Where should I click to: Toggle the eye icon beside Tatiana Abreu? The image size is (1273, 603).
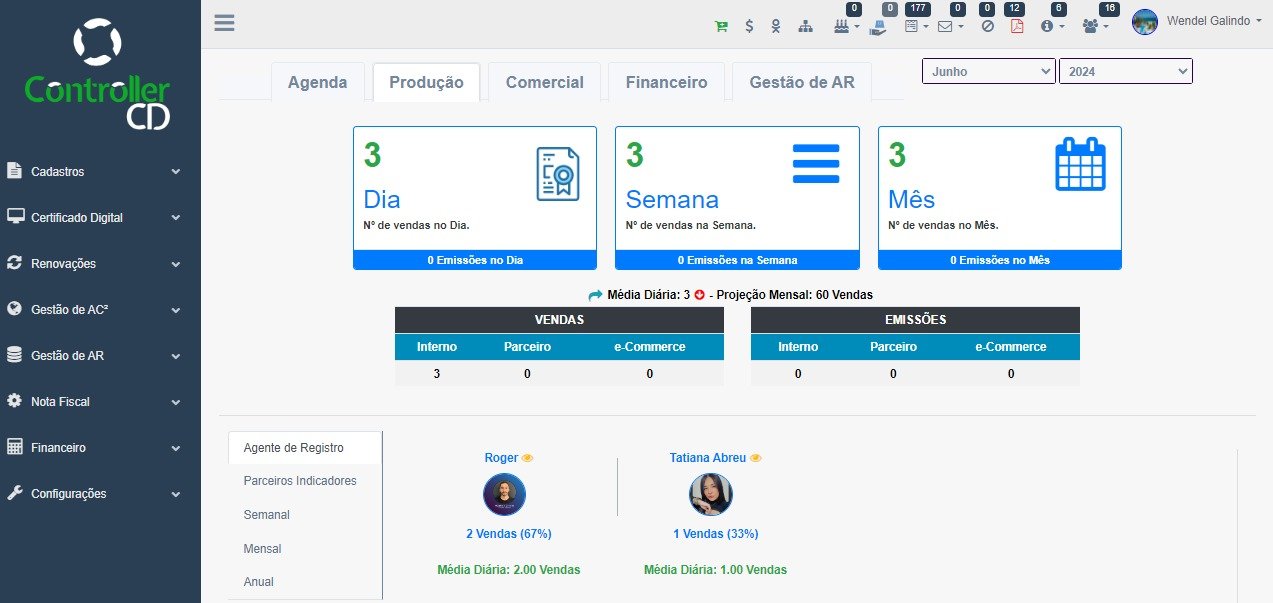[x=756, y=458]
